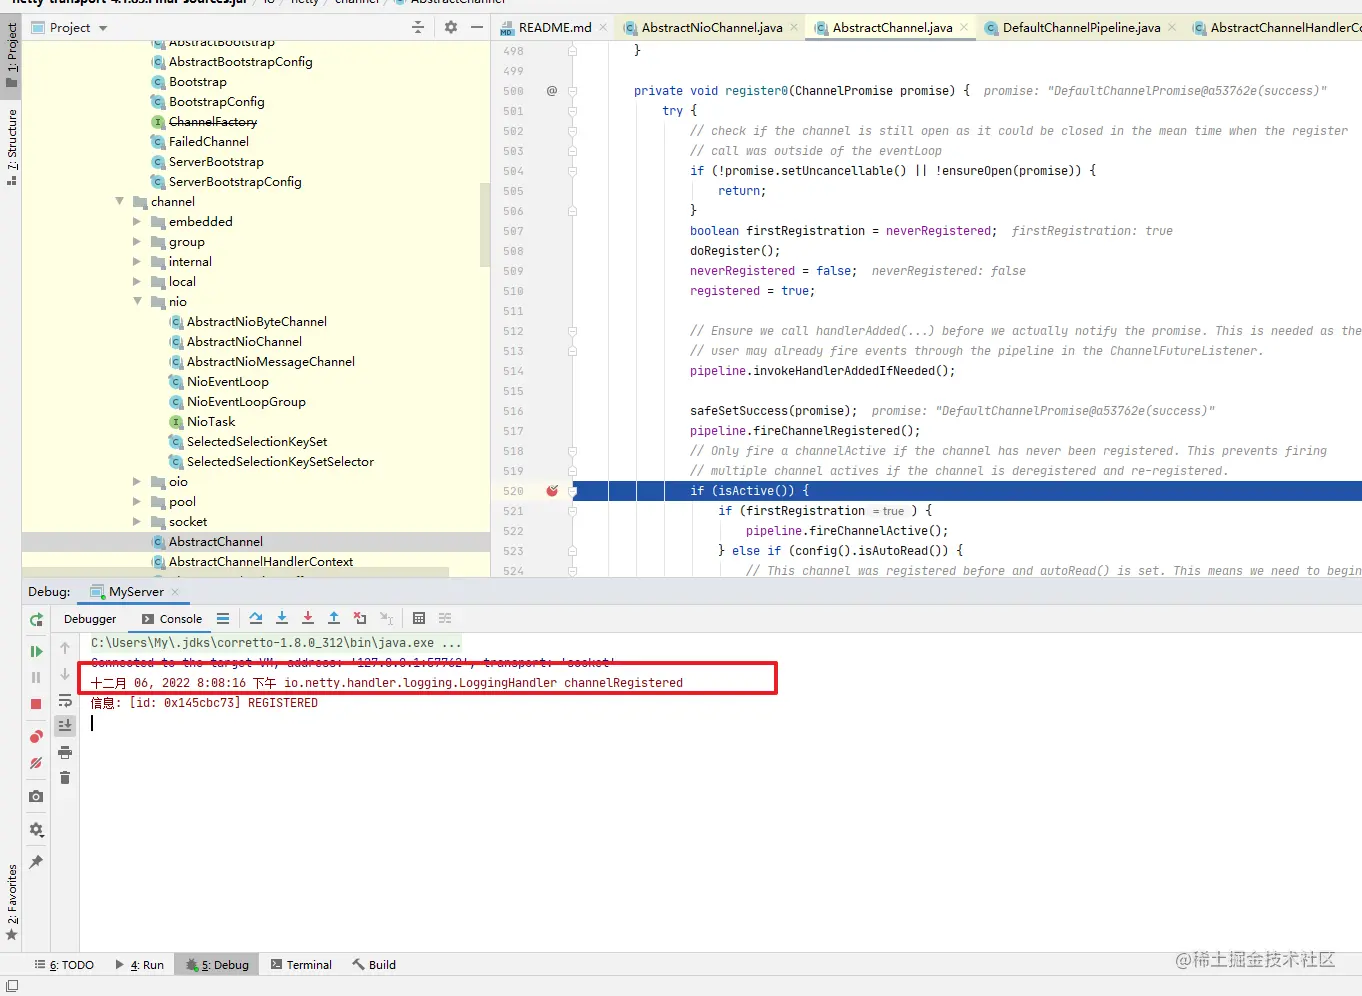Rerun the MySerer debug session
Viewport: 1362px width, 996px height.
pos(36,620)
